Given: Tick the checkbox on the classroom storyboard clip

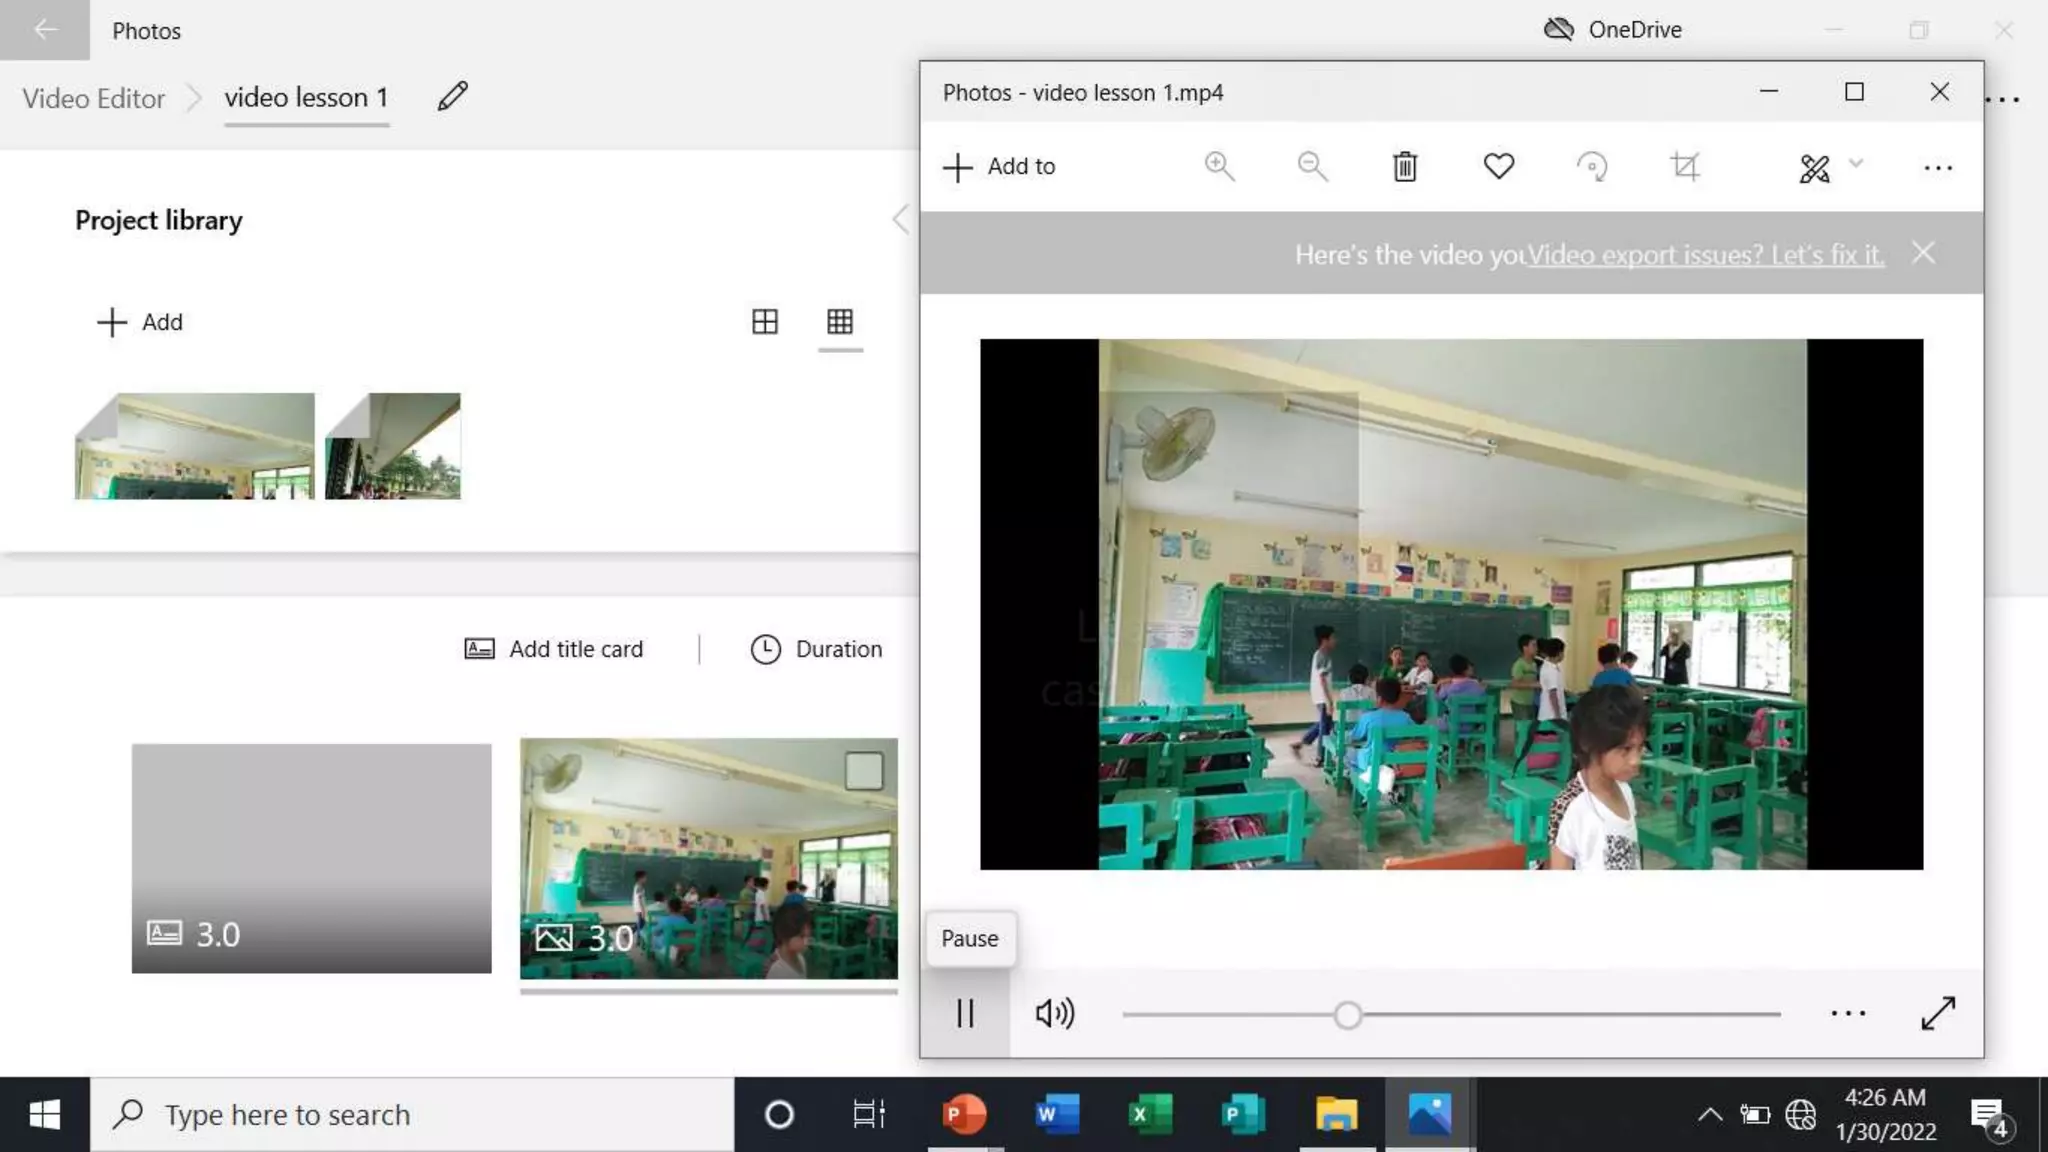Looking at the screenshot, I should pyautogui.click(x=864, y=771).
